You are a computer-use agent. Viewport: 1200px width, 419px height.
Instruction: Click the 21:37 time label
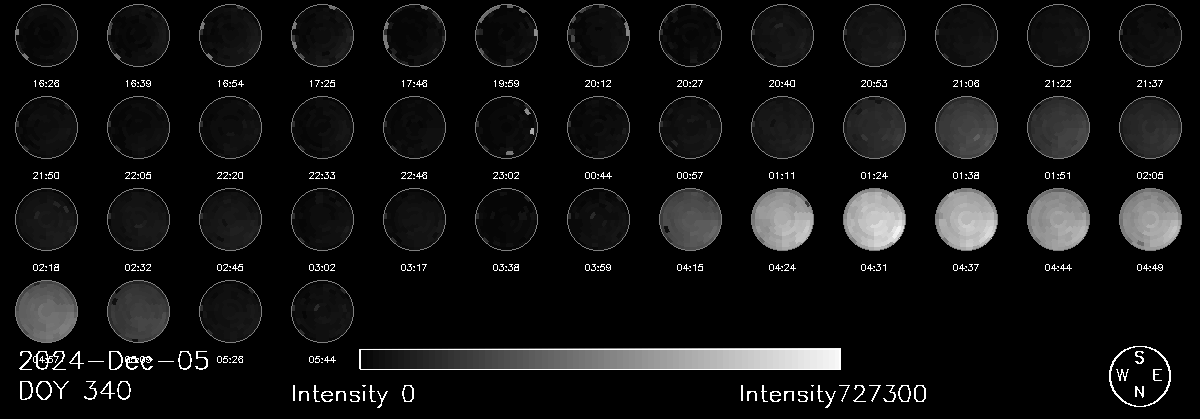click(1150, 84)
